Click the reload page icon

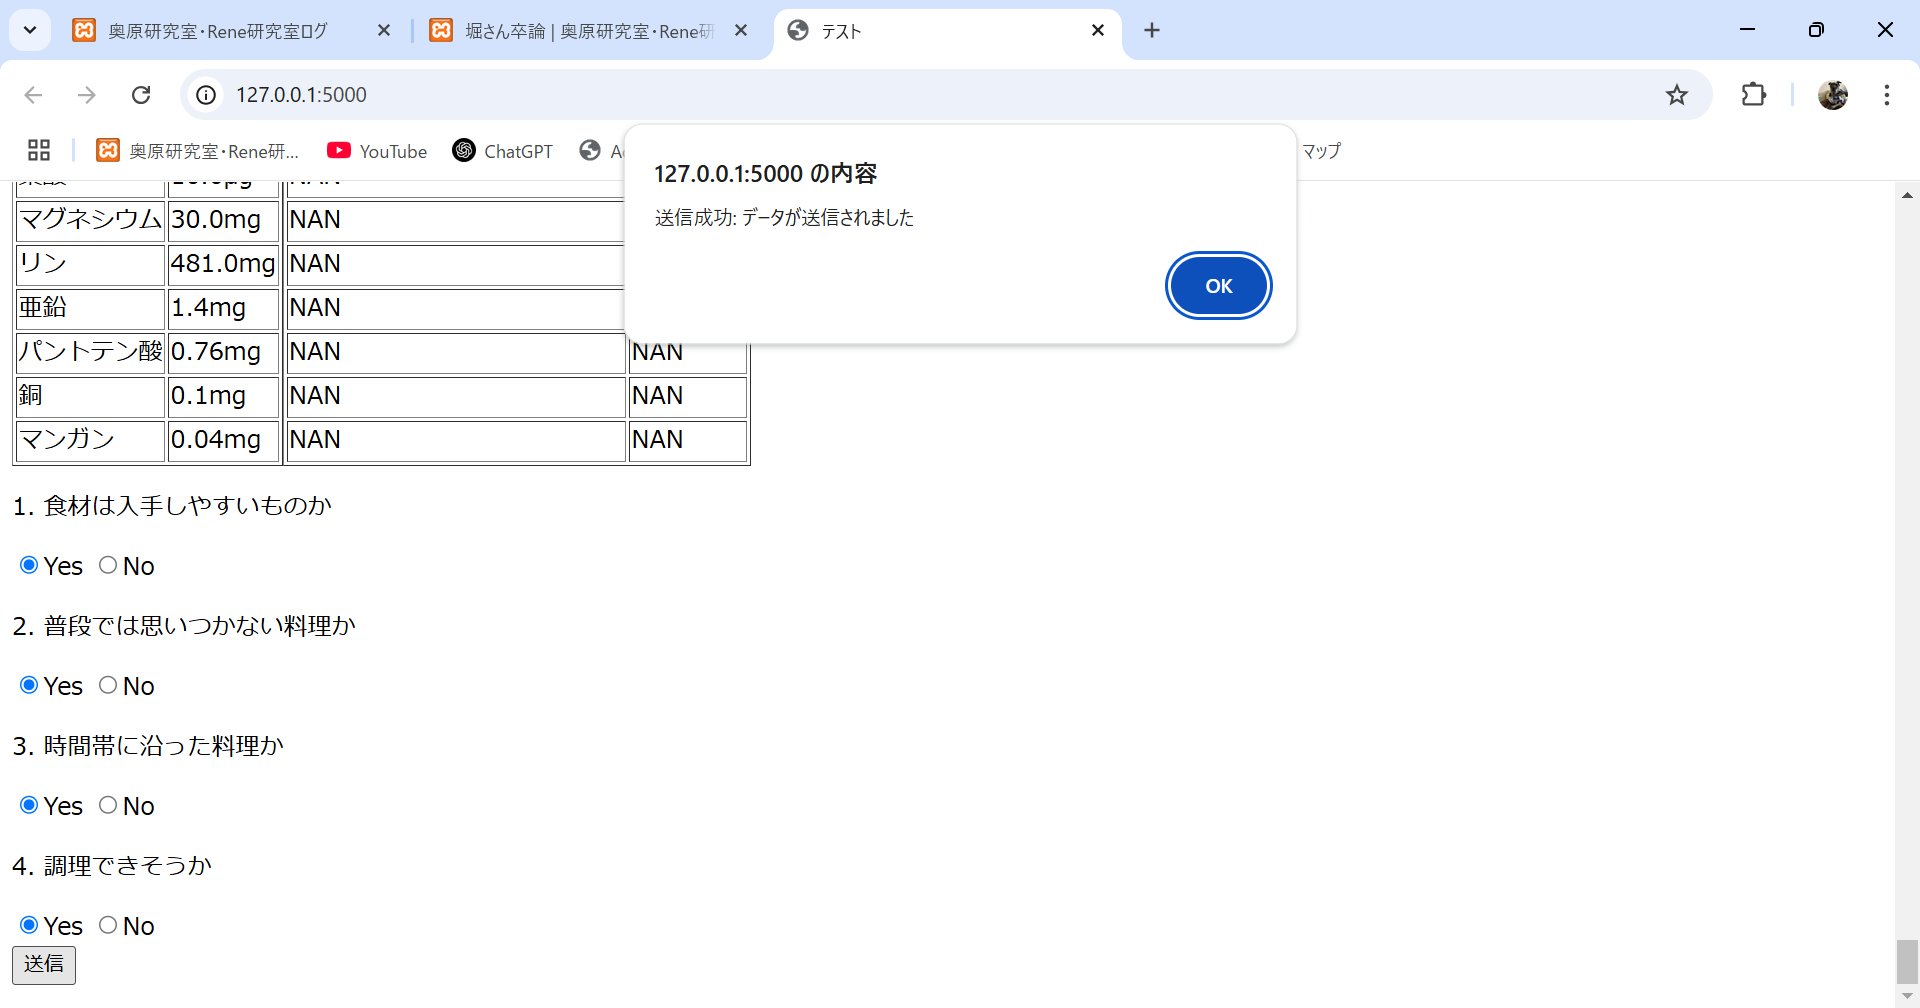click(x=141, y=95)
